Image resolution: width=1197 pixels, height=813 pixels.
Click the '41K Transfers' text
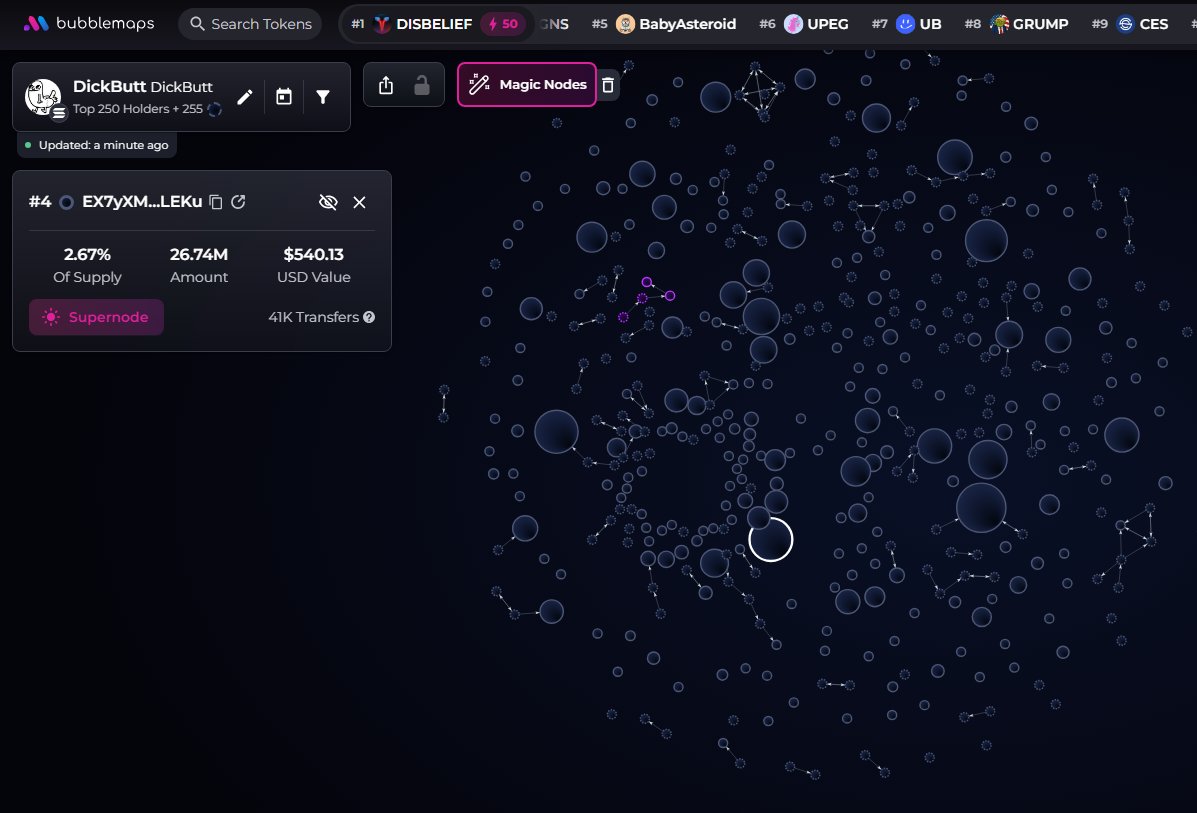click(314, 317)
